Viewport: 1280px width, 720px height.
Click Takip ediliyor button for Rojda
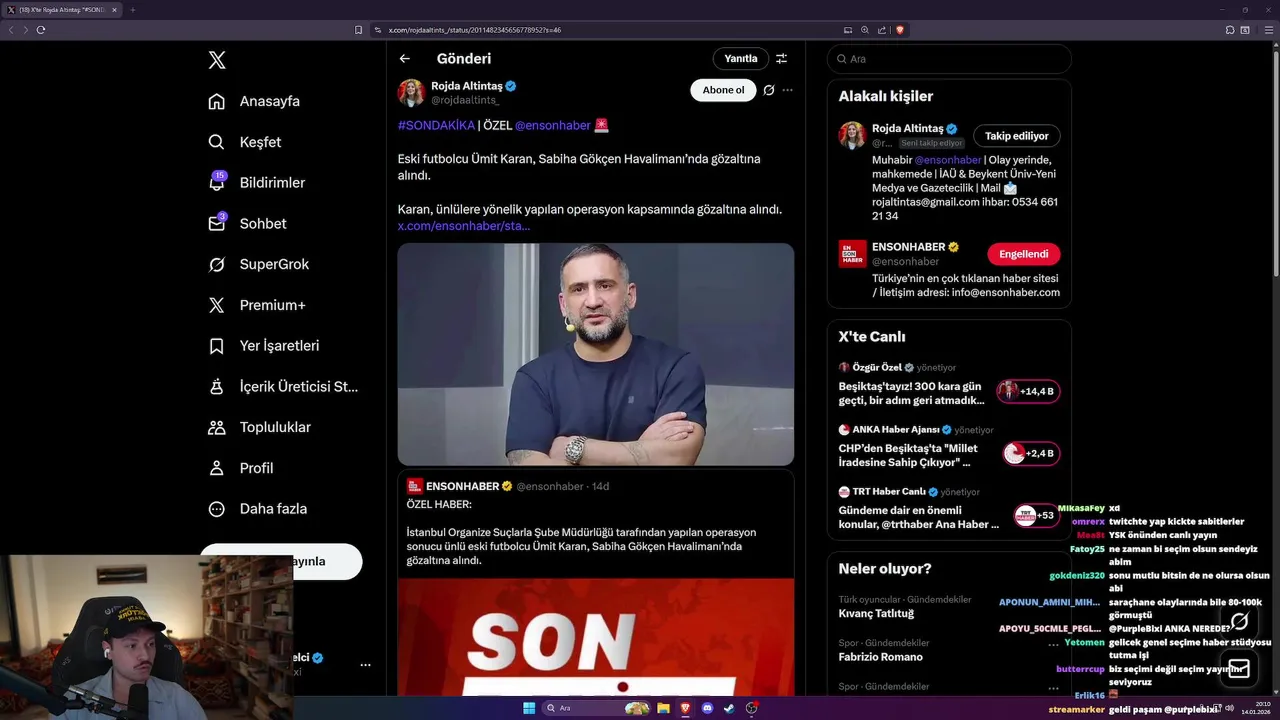[x=1016, y=136]
